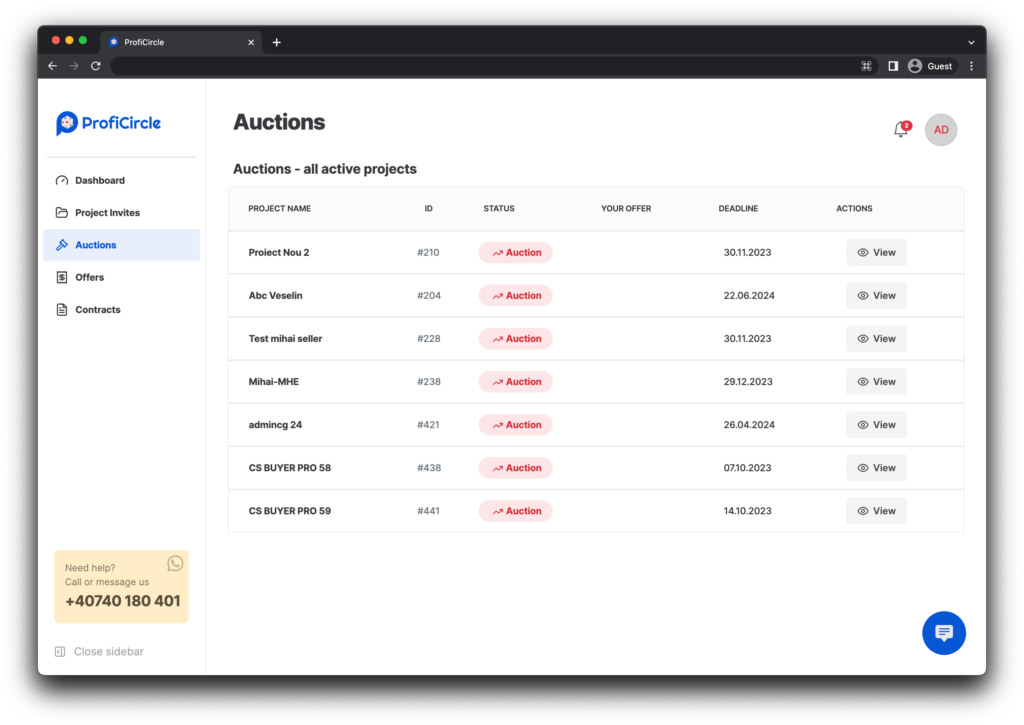Click the 07.10.2023 deadline
This screenshot has height=725, width=1024.
click(x=747, y=468)
